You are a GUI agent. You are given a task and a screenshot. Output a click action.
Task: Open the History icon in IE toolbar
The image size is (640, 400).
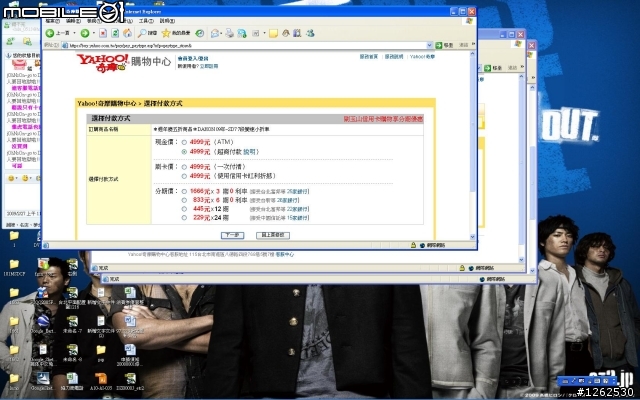(199, 33)
